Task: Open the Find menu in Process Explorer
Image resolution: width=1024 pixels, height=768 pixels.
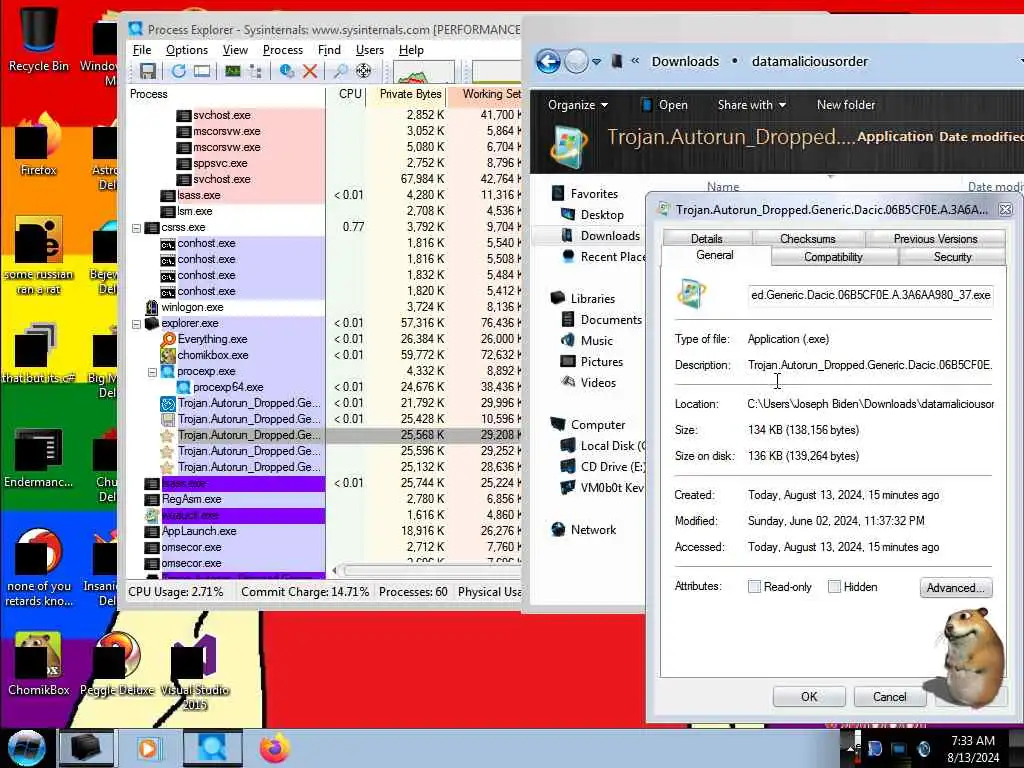Action: coord(329,50)
